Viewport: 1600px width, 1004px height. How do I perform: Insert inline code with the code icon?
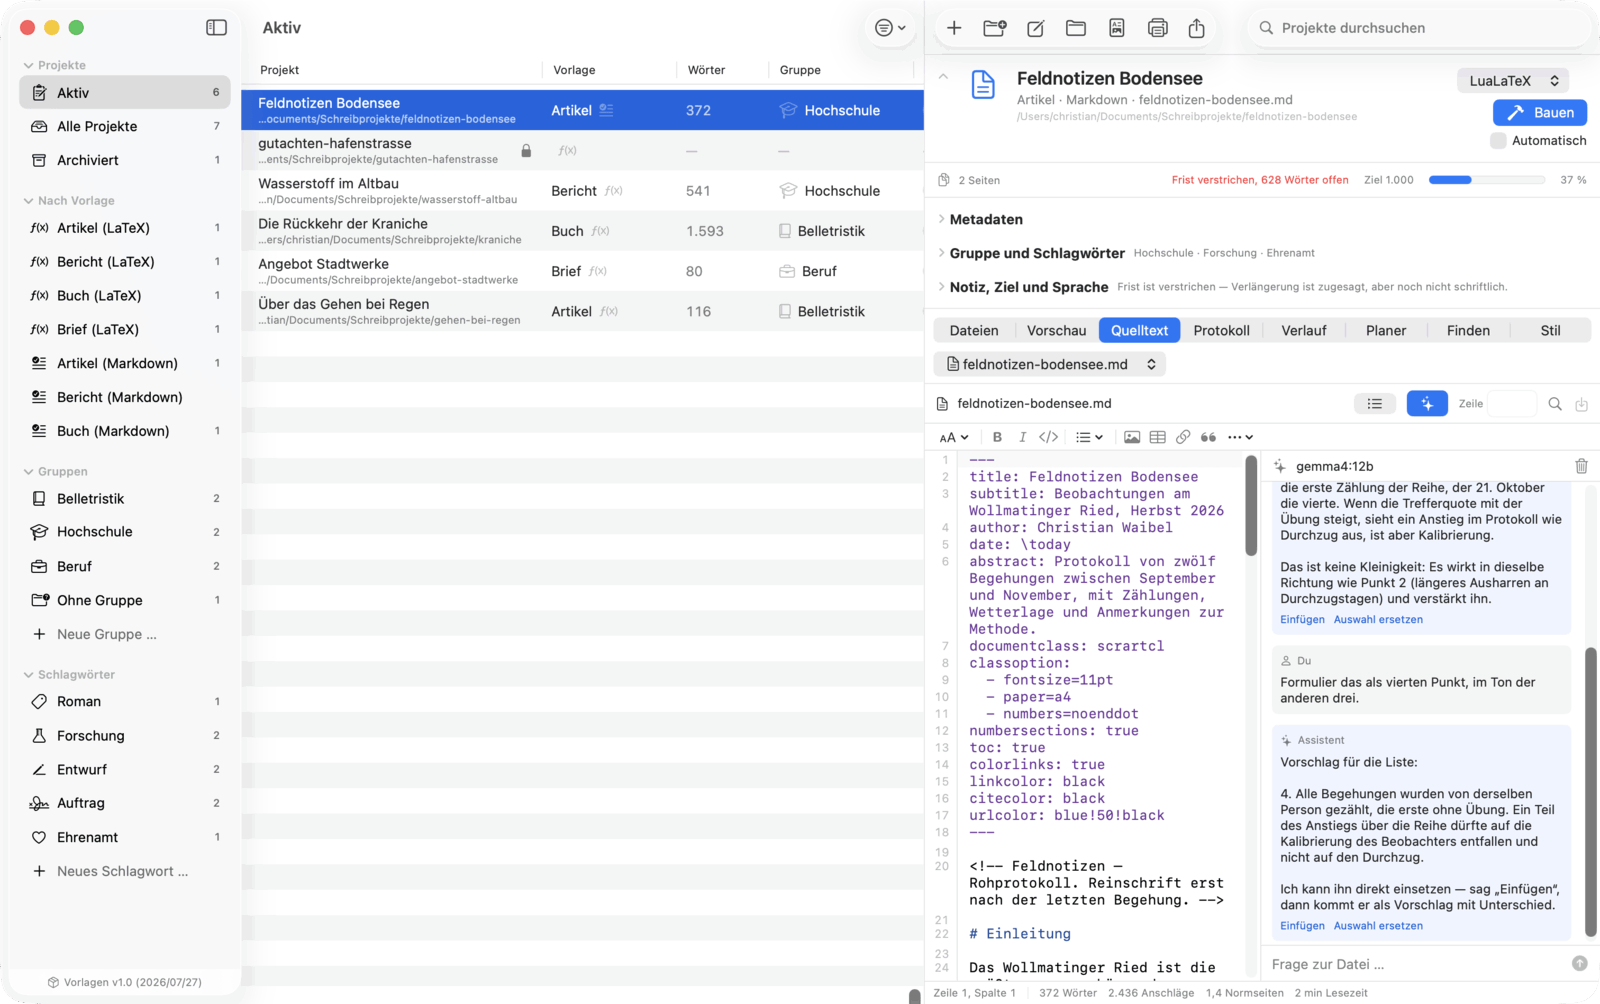1048,437
